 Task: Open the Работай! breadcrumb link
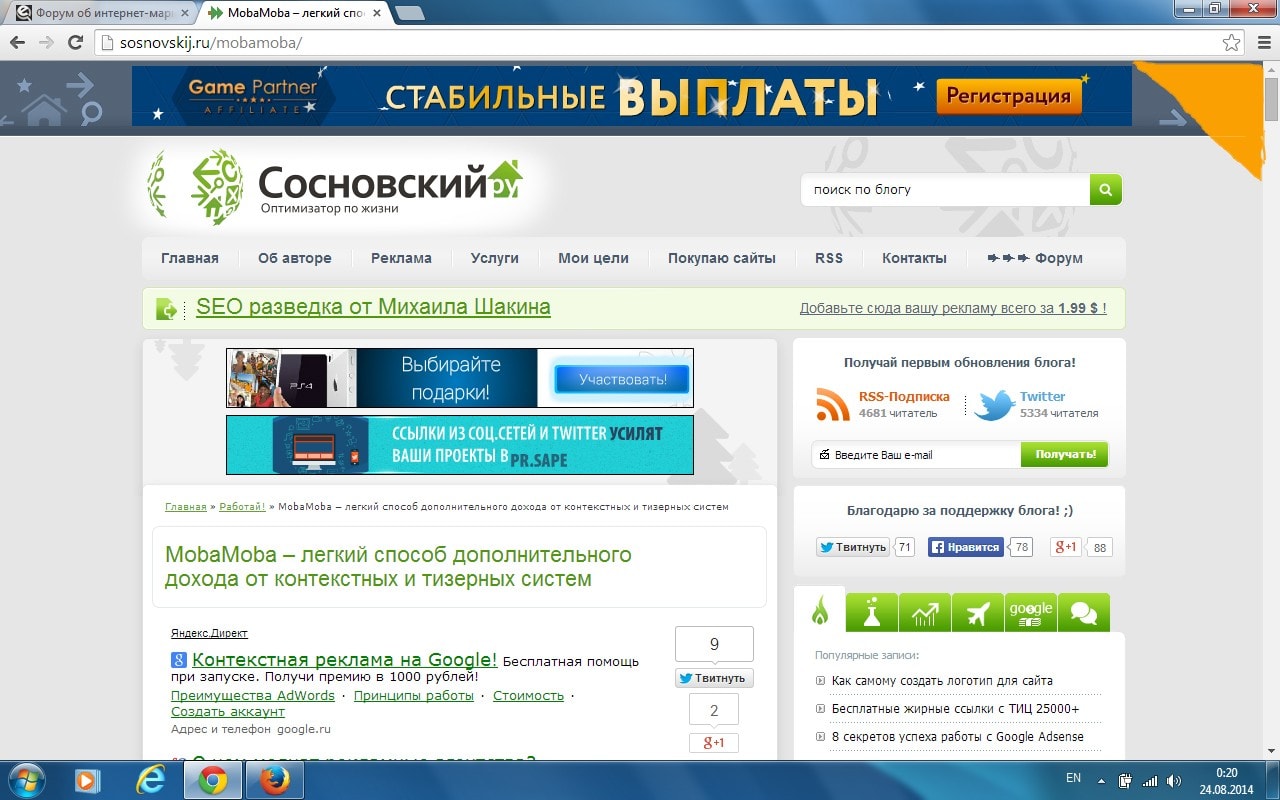tap(242, 507)
